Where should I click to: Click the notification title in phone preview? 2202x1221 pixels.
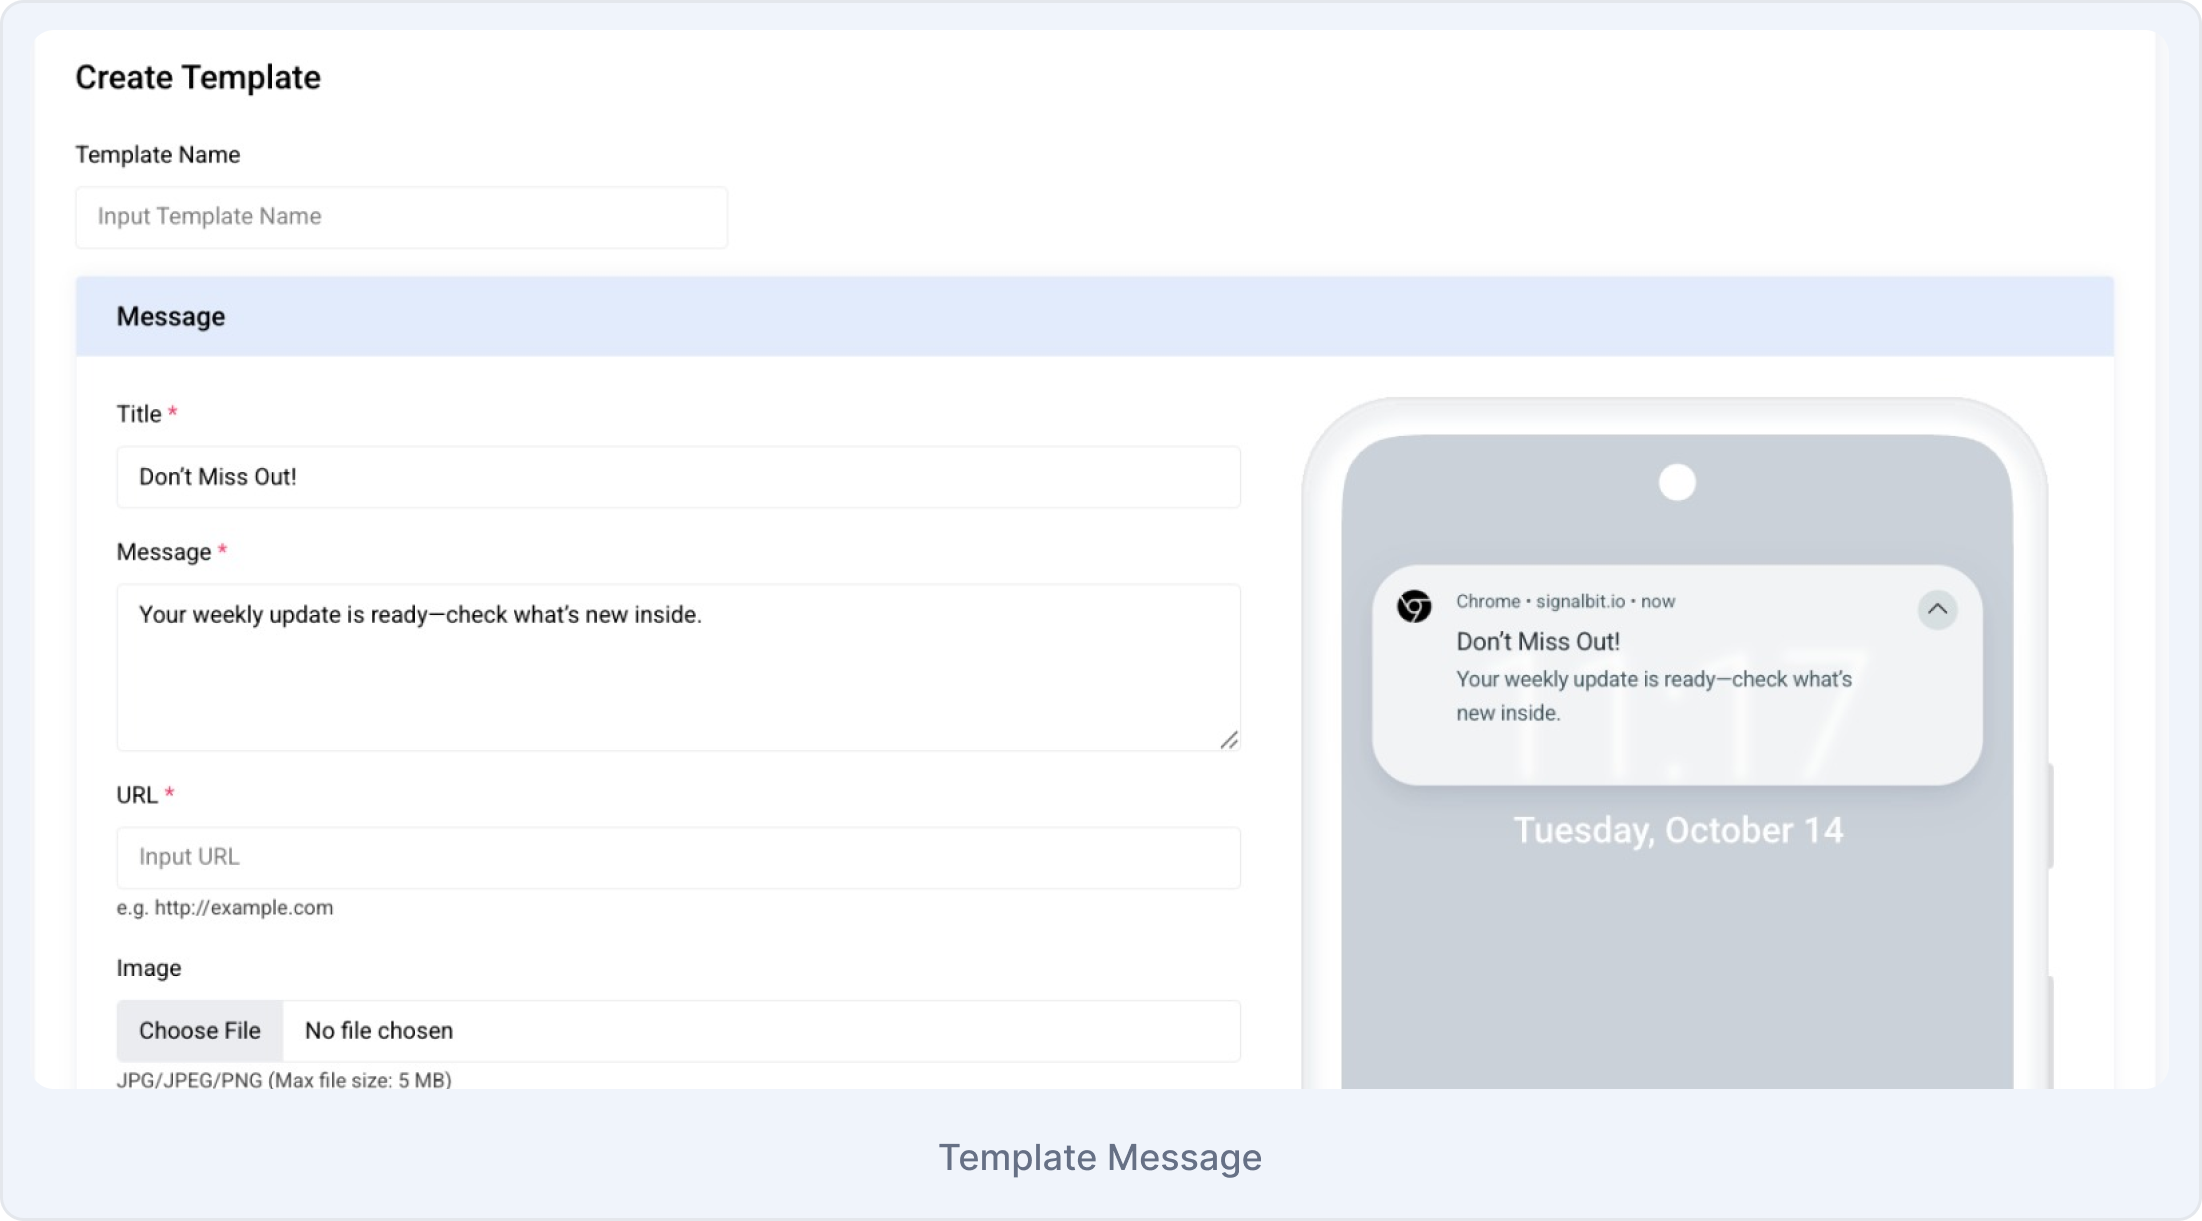click(x=1537, y=641)
